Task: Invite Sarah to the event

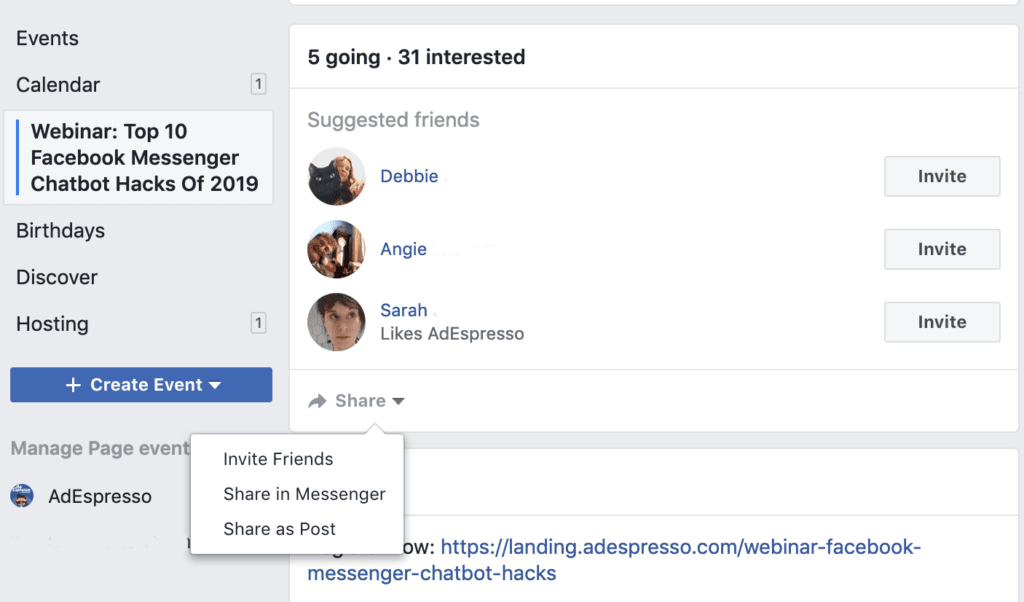Action: pos(941,322)
